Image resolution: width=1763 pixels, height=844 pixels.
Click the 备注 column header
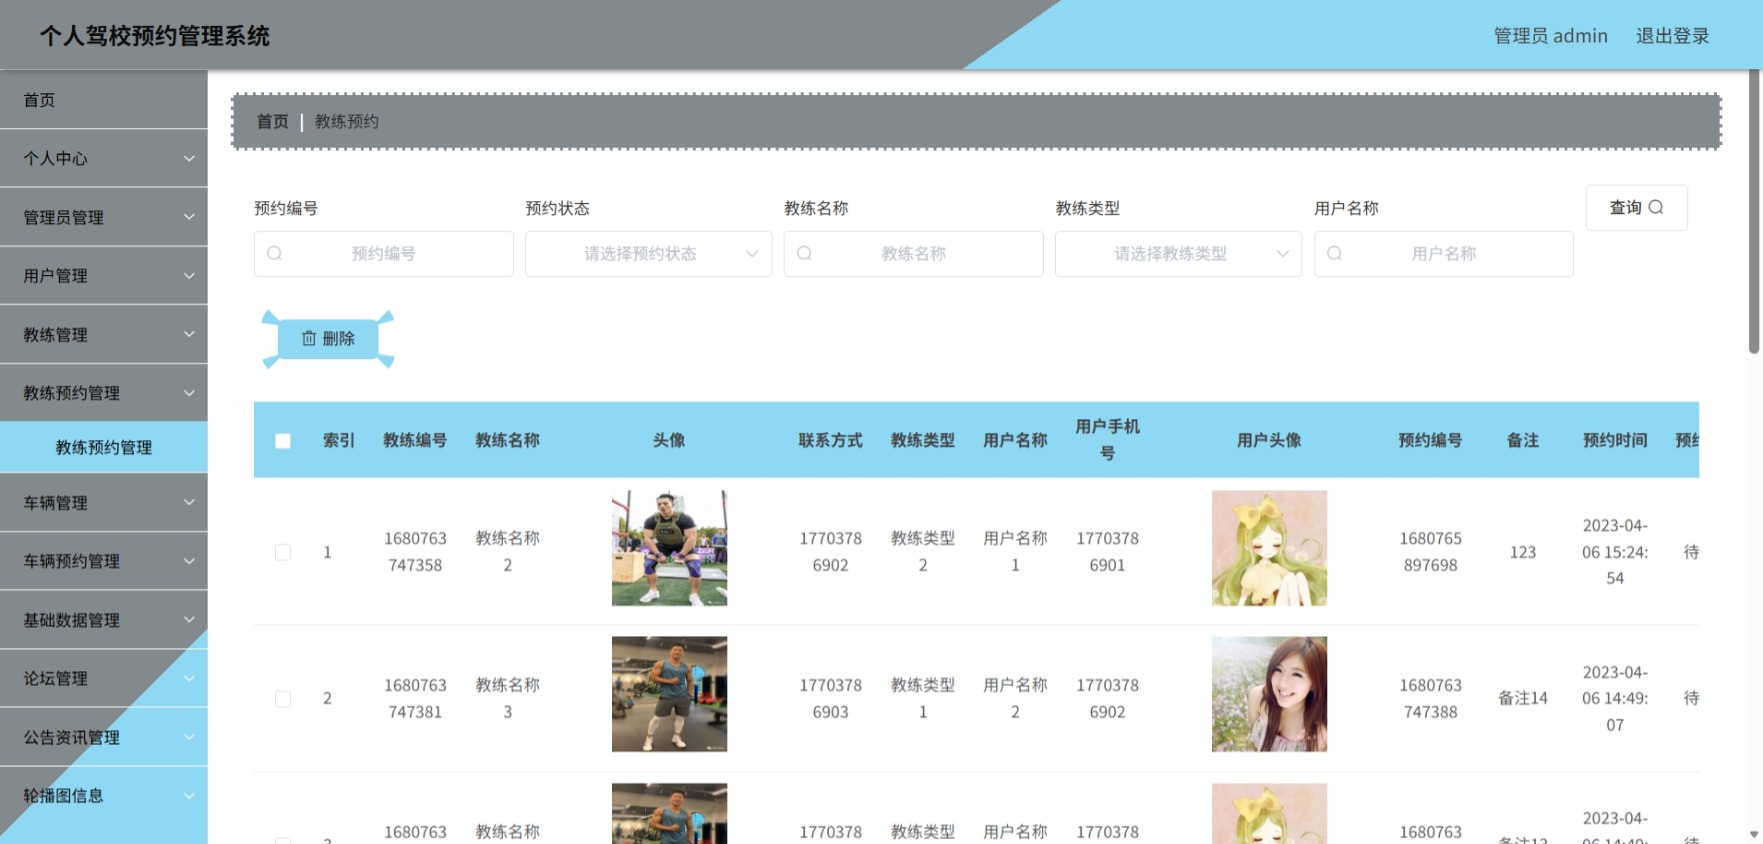[x=1523, y=440]
